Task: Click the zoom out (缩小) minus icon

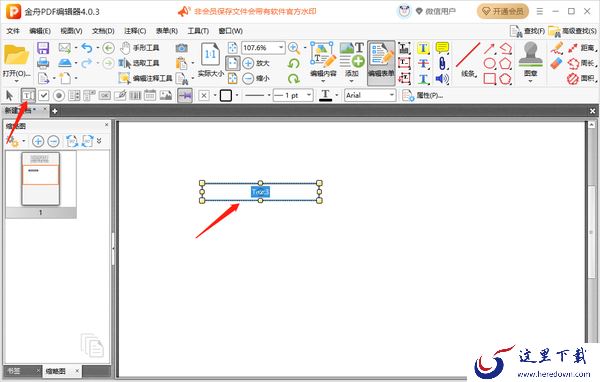Action: point(248,78)
